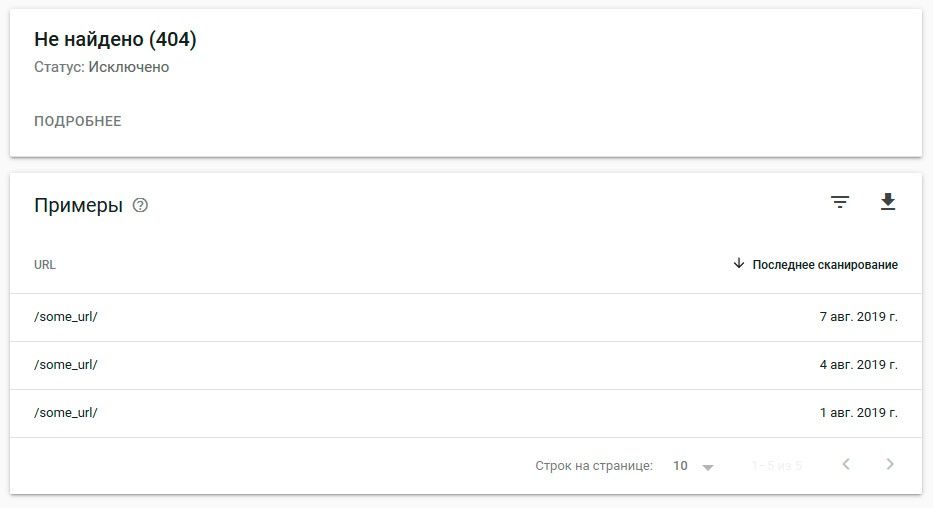
Task: Click the Примеры section title
Action: click(x=79, y=205)
